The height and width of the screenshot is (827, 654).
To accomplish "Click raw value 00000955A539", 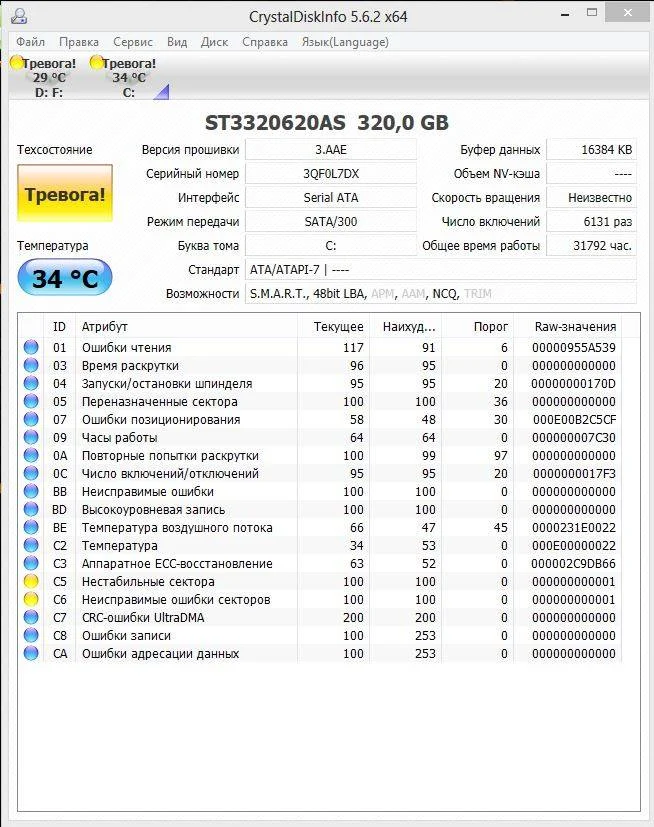I will tap(573, 348).
